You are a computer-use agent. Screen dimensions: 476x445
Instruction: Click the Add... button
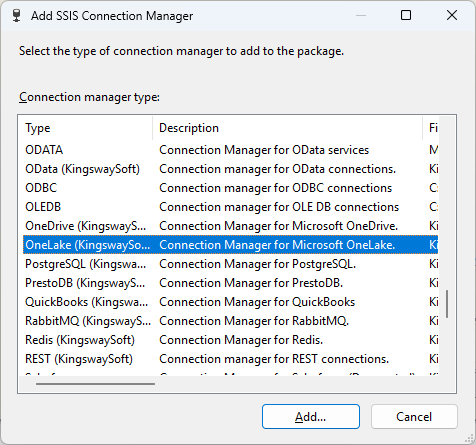tap(311, 417)
